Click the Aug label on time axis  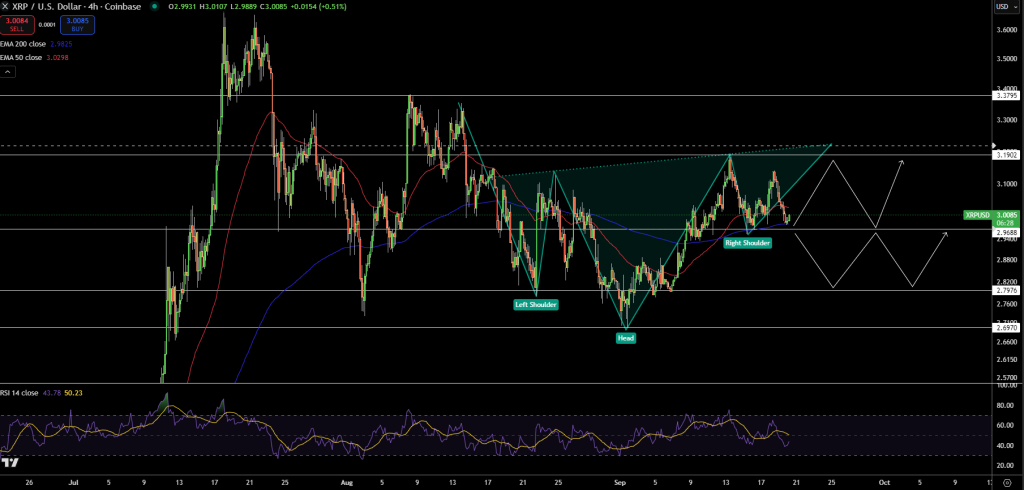coord(347,482)
